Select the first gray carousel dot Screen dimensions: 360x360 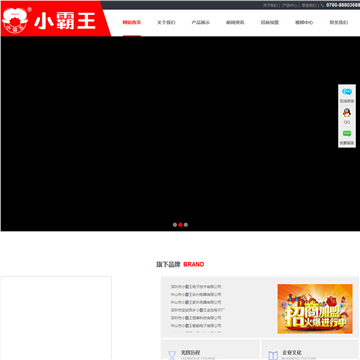(175, 225)
